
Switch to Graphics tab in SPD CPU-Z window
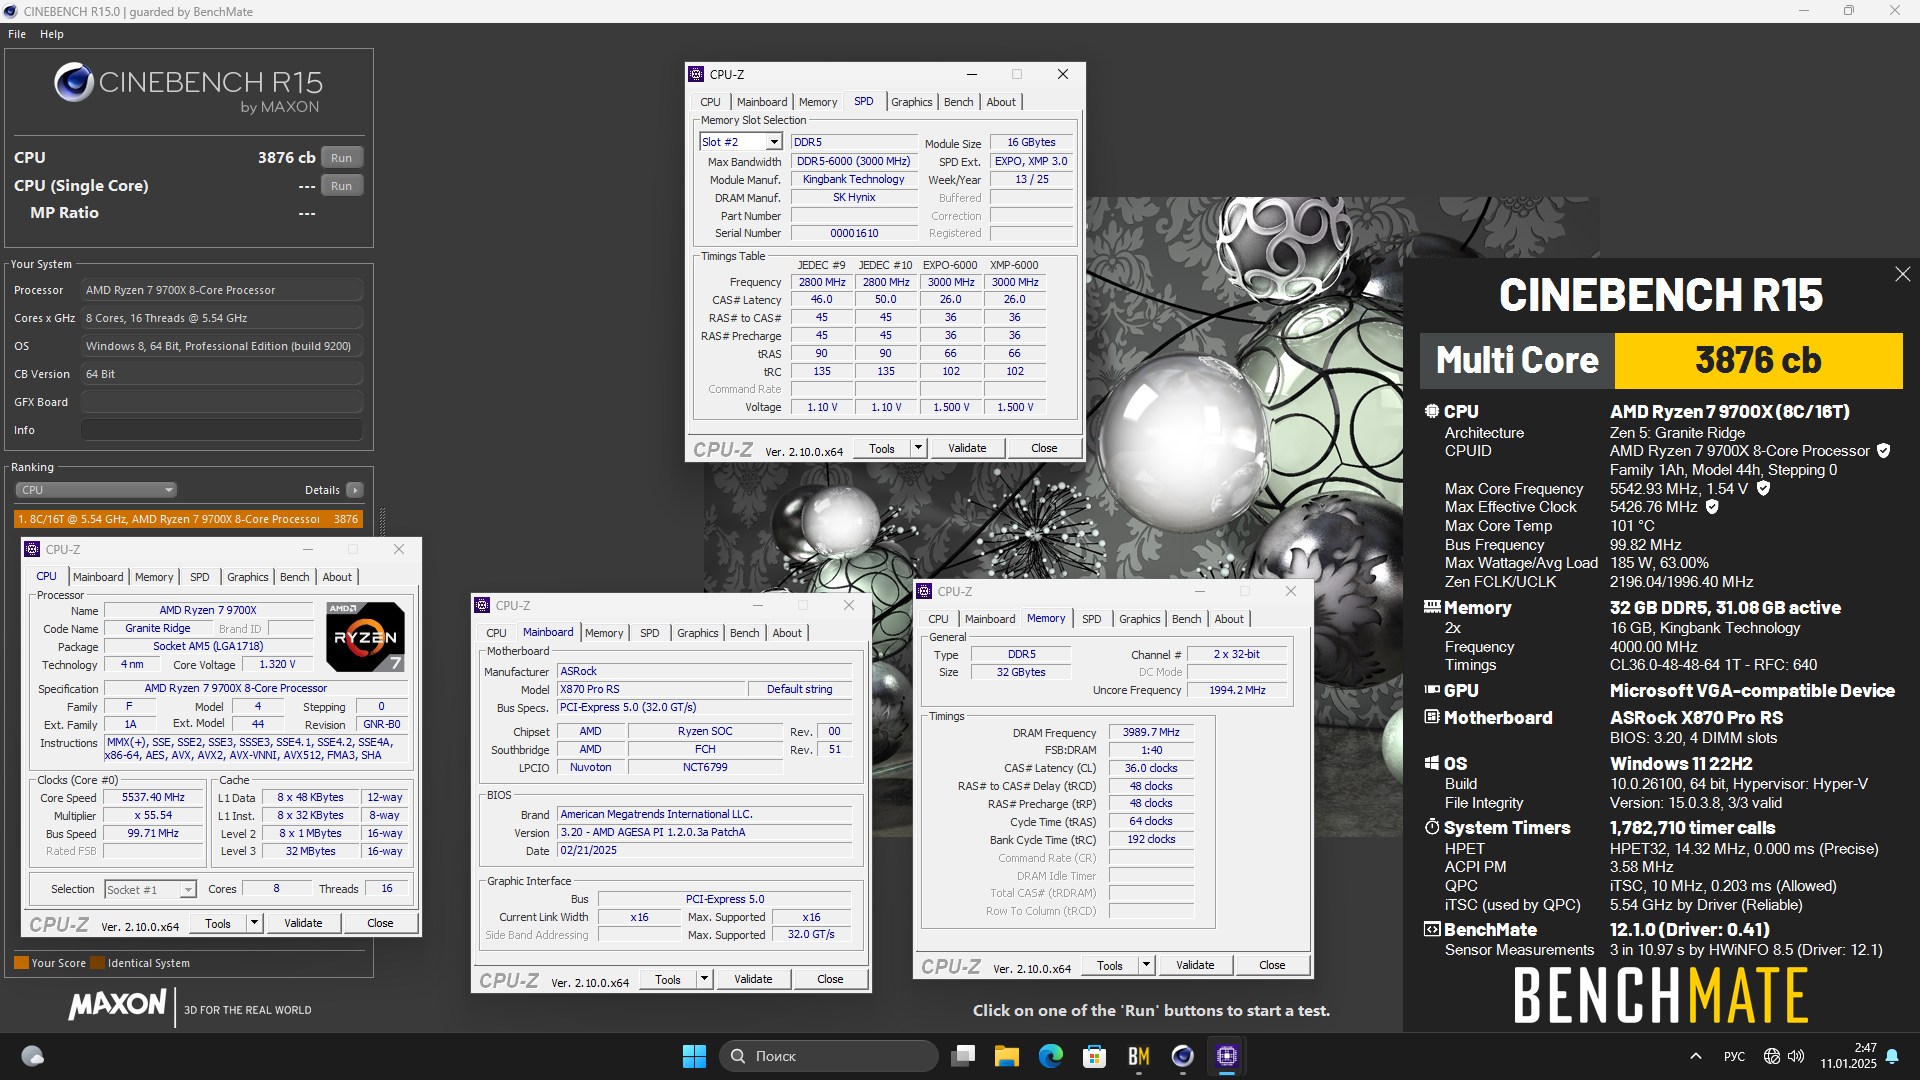911,102
